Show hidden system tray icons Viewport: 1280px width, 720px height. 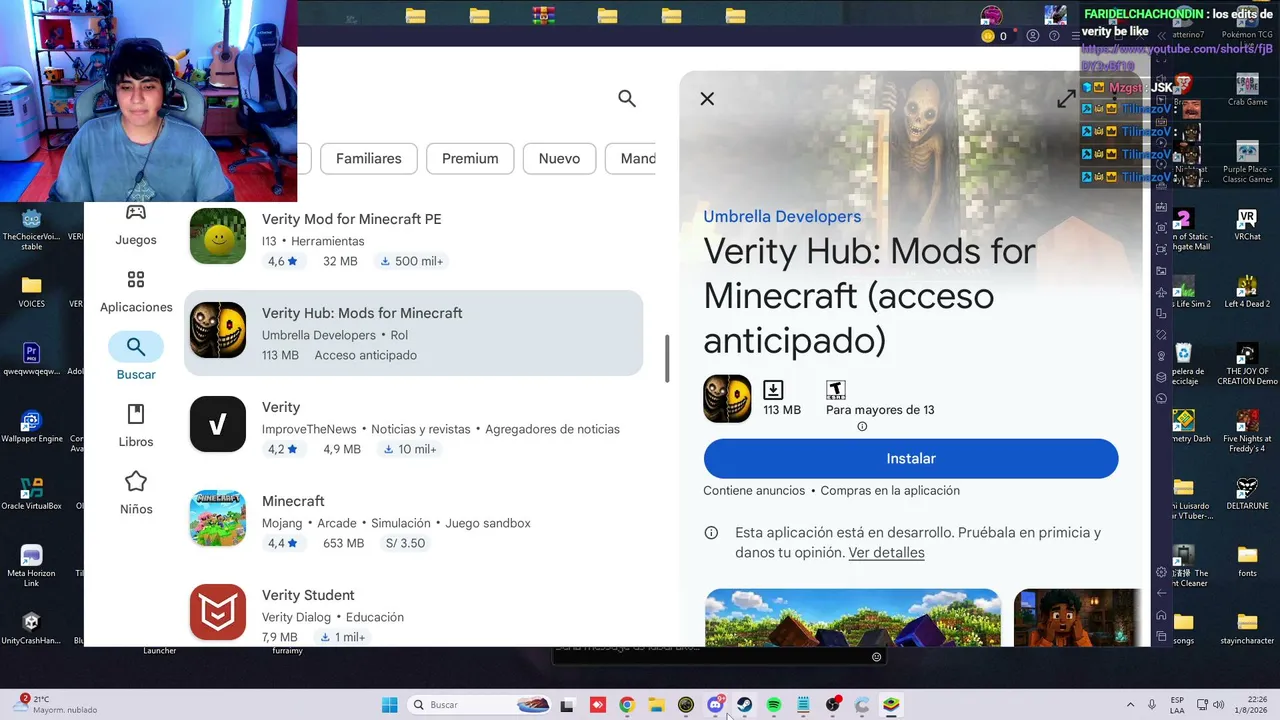coord(1130,705)
